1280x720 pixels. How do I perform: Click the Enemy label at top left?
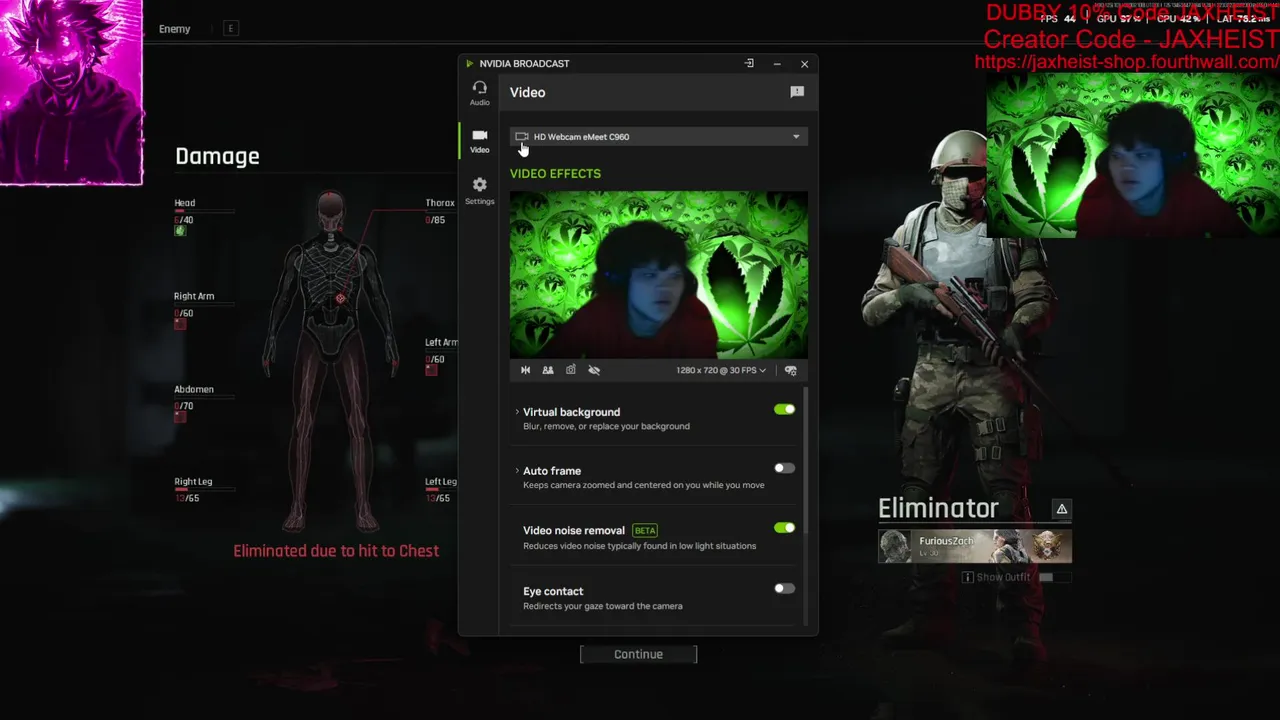(174, 29)
